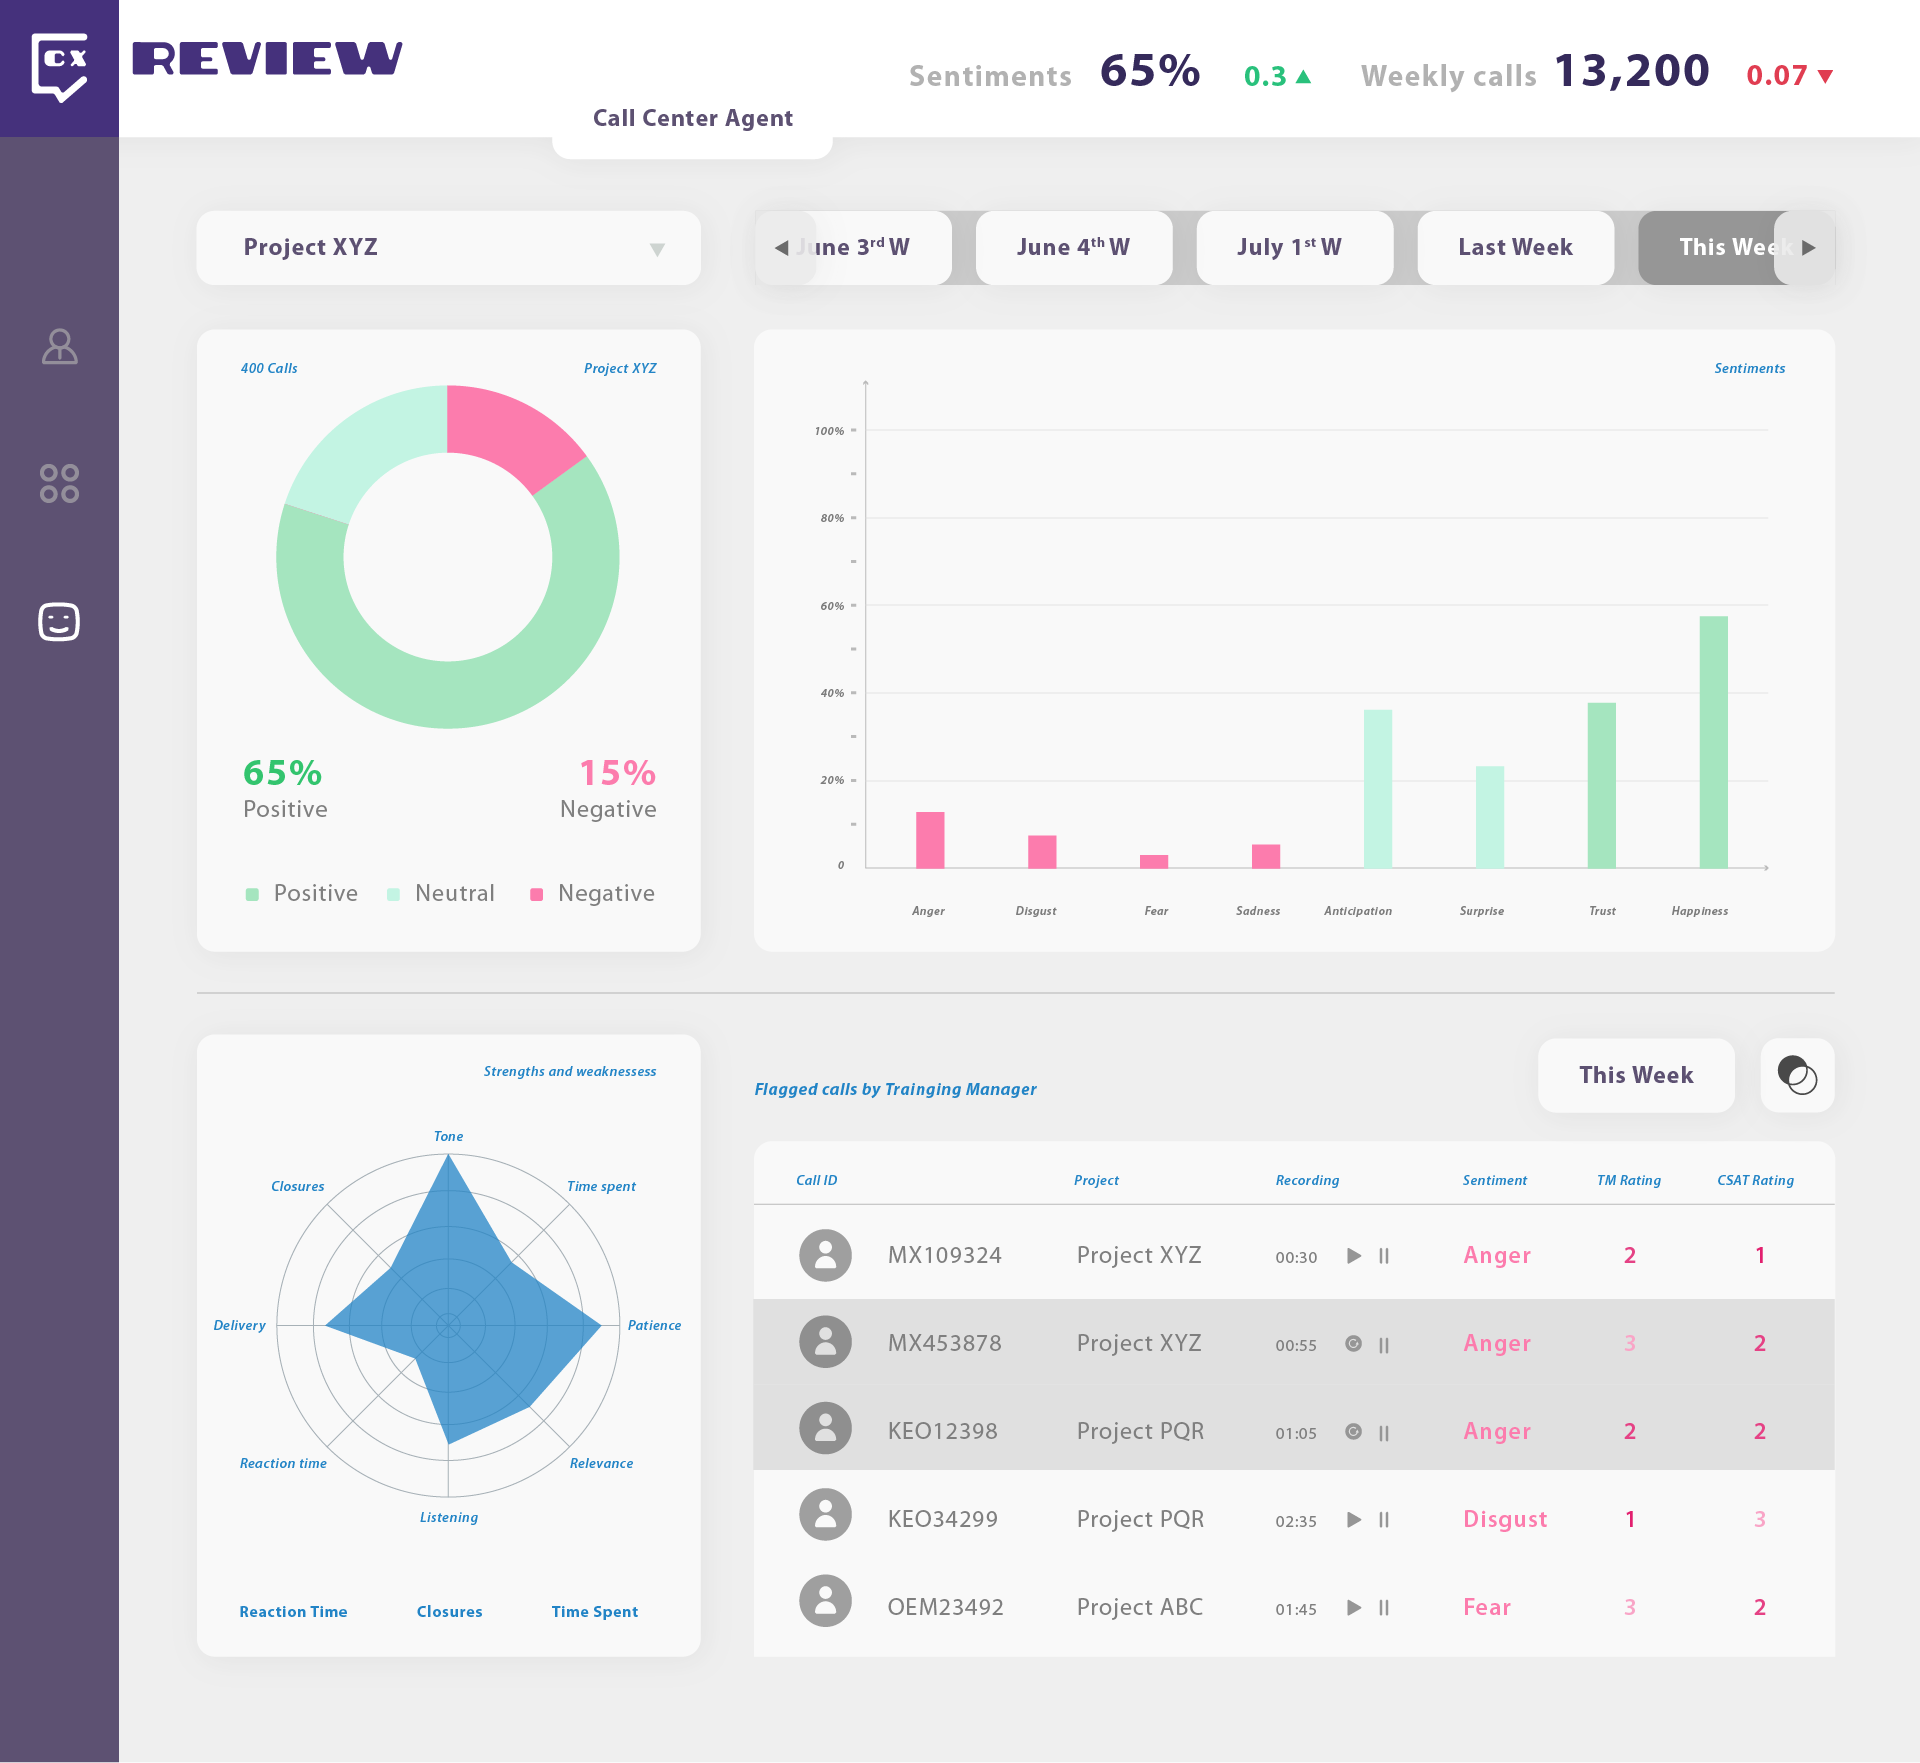Click avatar icon of call OEM23492
The height and width of the screenshot is (1763, 1920).
point(825,1600)
